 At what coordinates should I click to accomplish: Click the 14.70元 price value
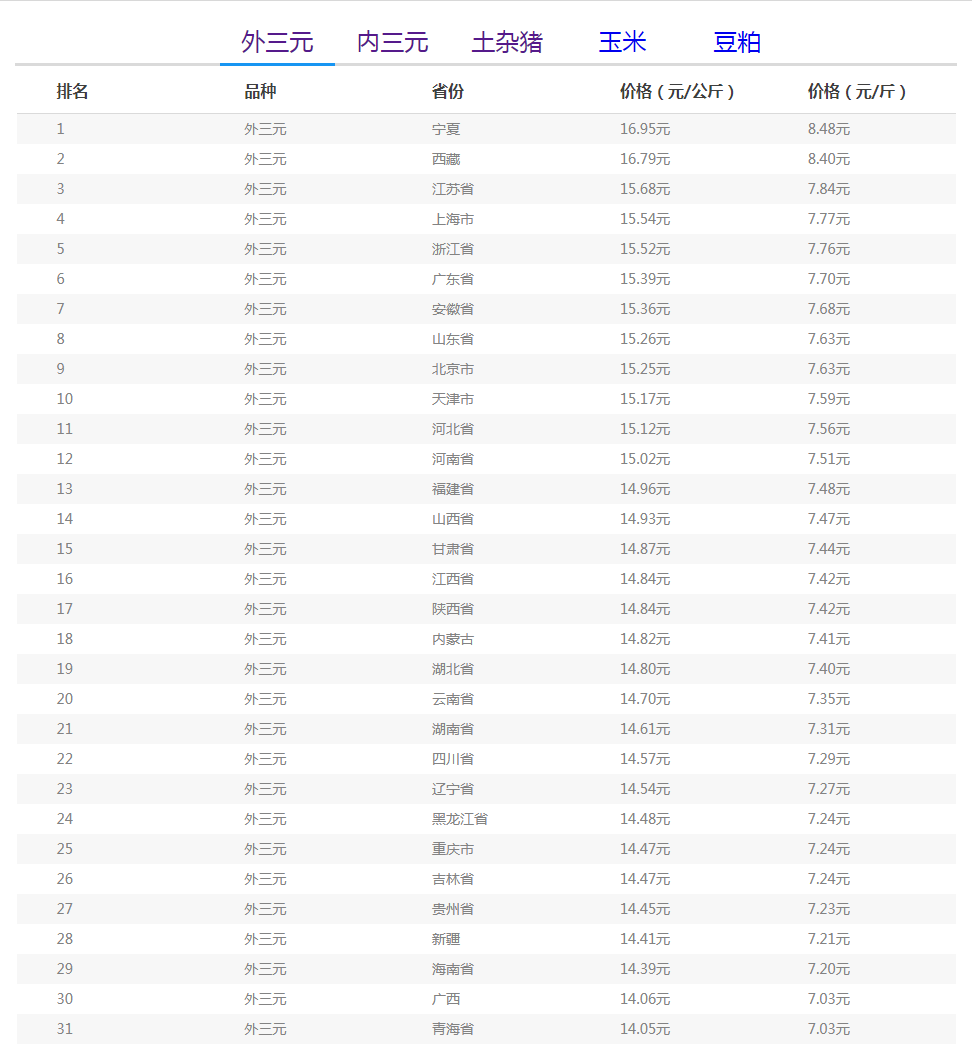(645, 699)
